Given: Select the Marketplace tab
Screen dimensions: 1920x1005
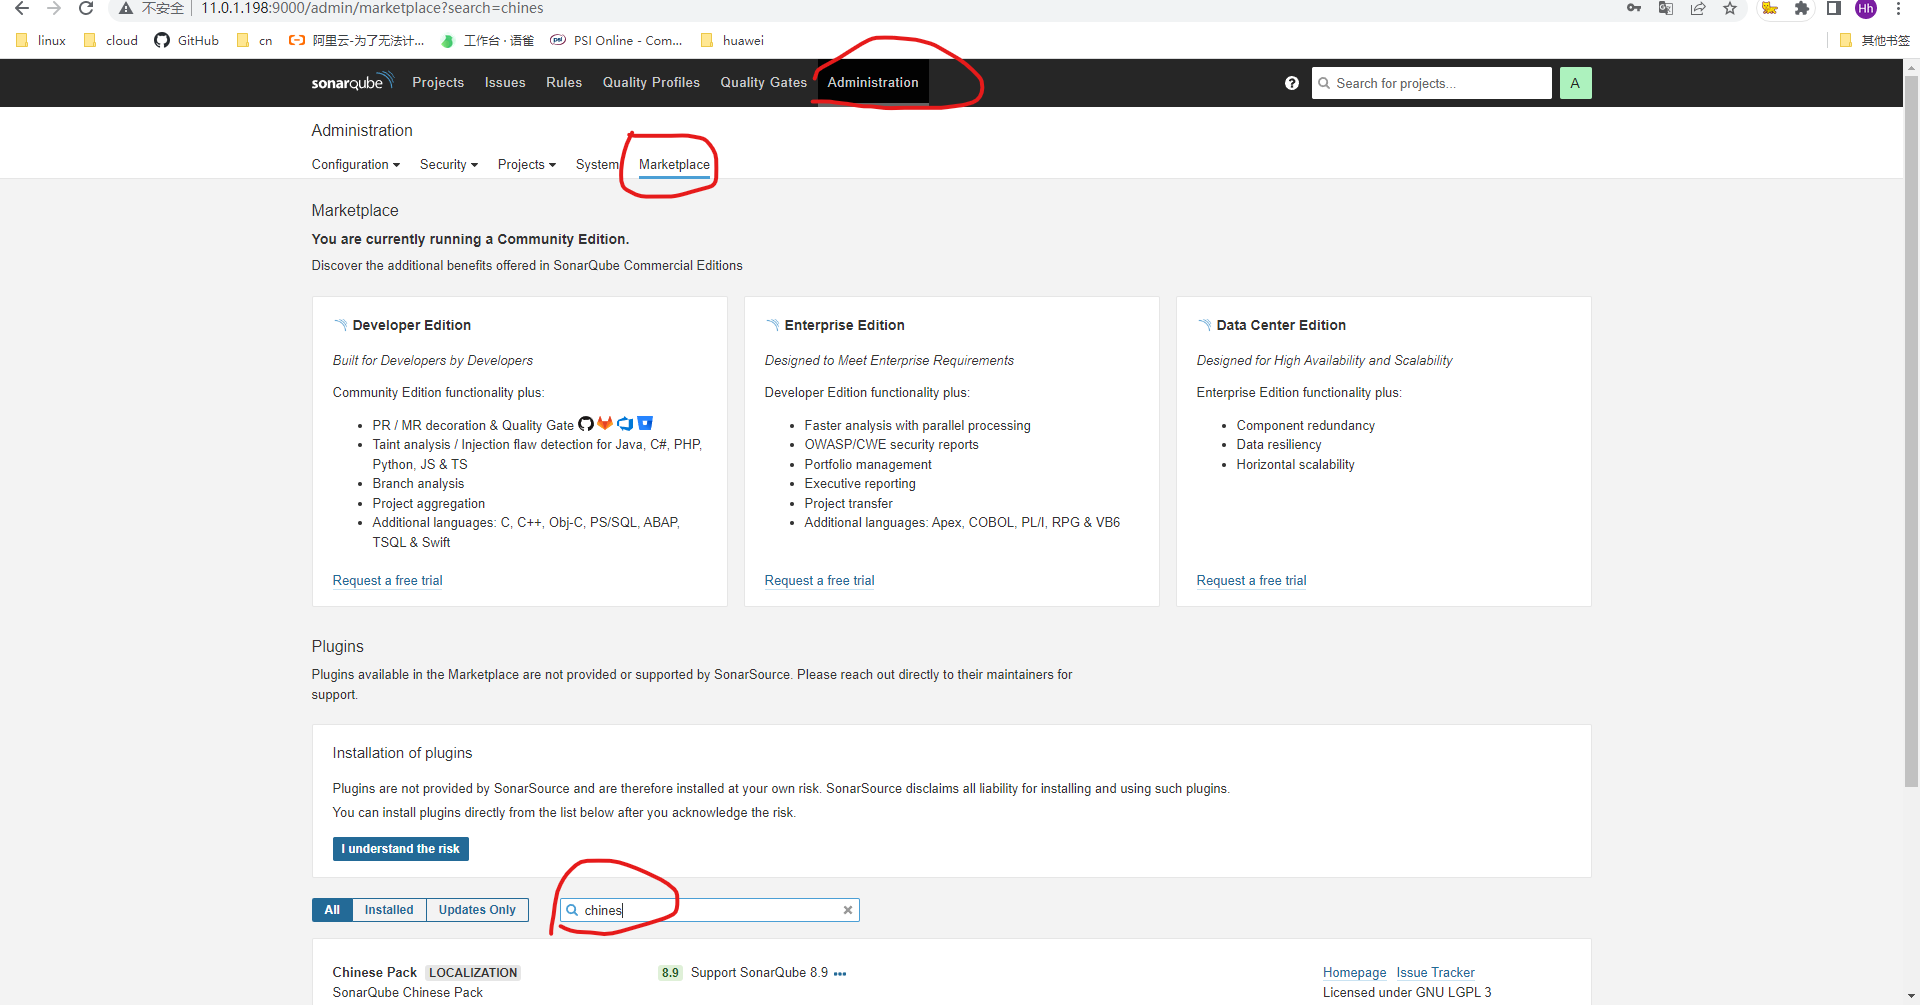Looking at the screenshot, I should coord(674,165).
